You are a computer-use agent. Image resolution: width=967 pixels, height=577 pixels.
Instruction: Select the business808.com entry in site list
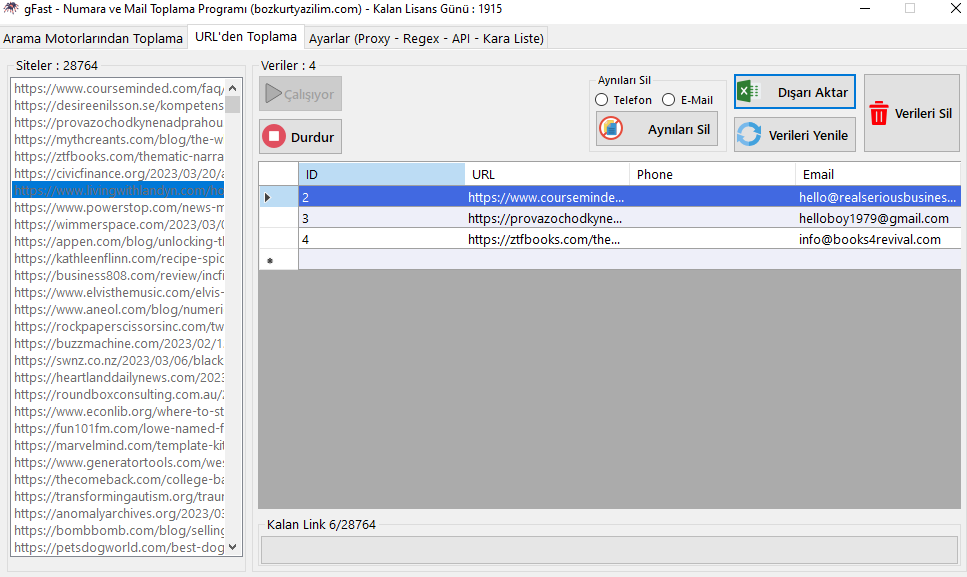[x=118, y=276]
